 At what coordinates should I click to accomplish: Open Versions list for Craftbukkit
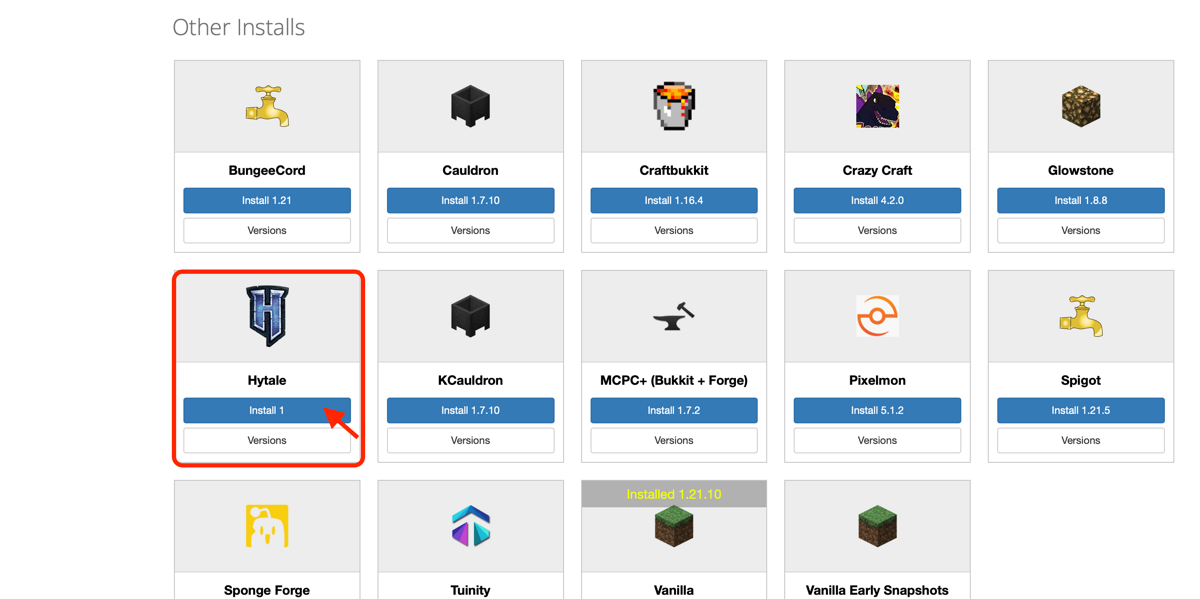tap(673, 230)
